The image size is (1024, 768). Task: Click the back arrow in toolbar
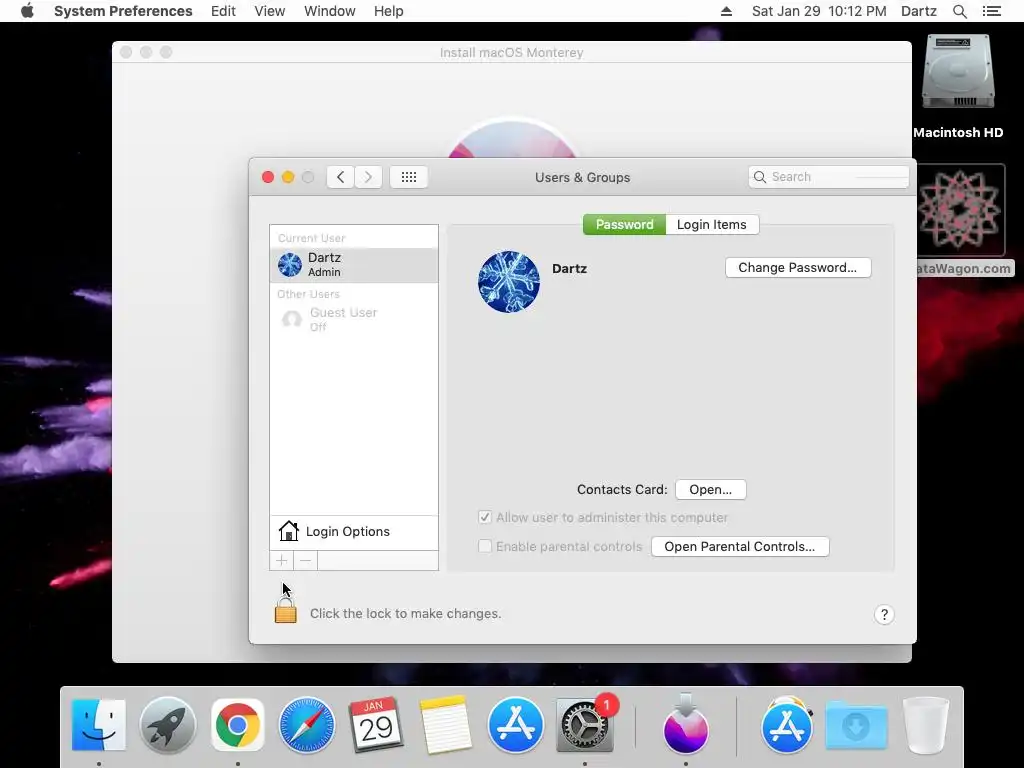point(340,177)
